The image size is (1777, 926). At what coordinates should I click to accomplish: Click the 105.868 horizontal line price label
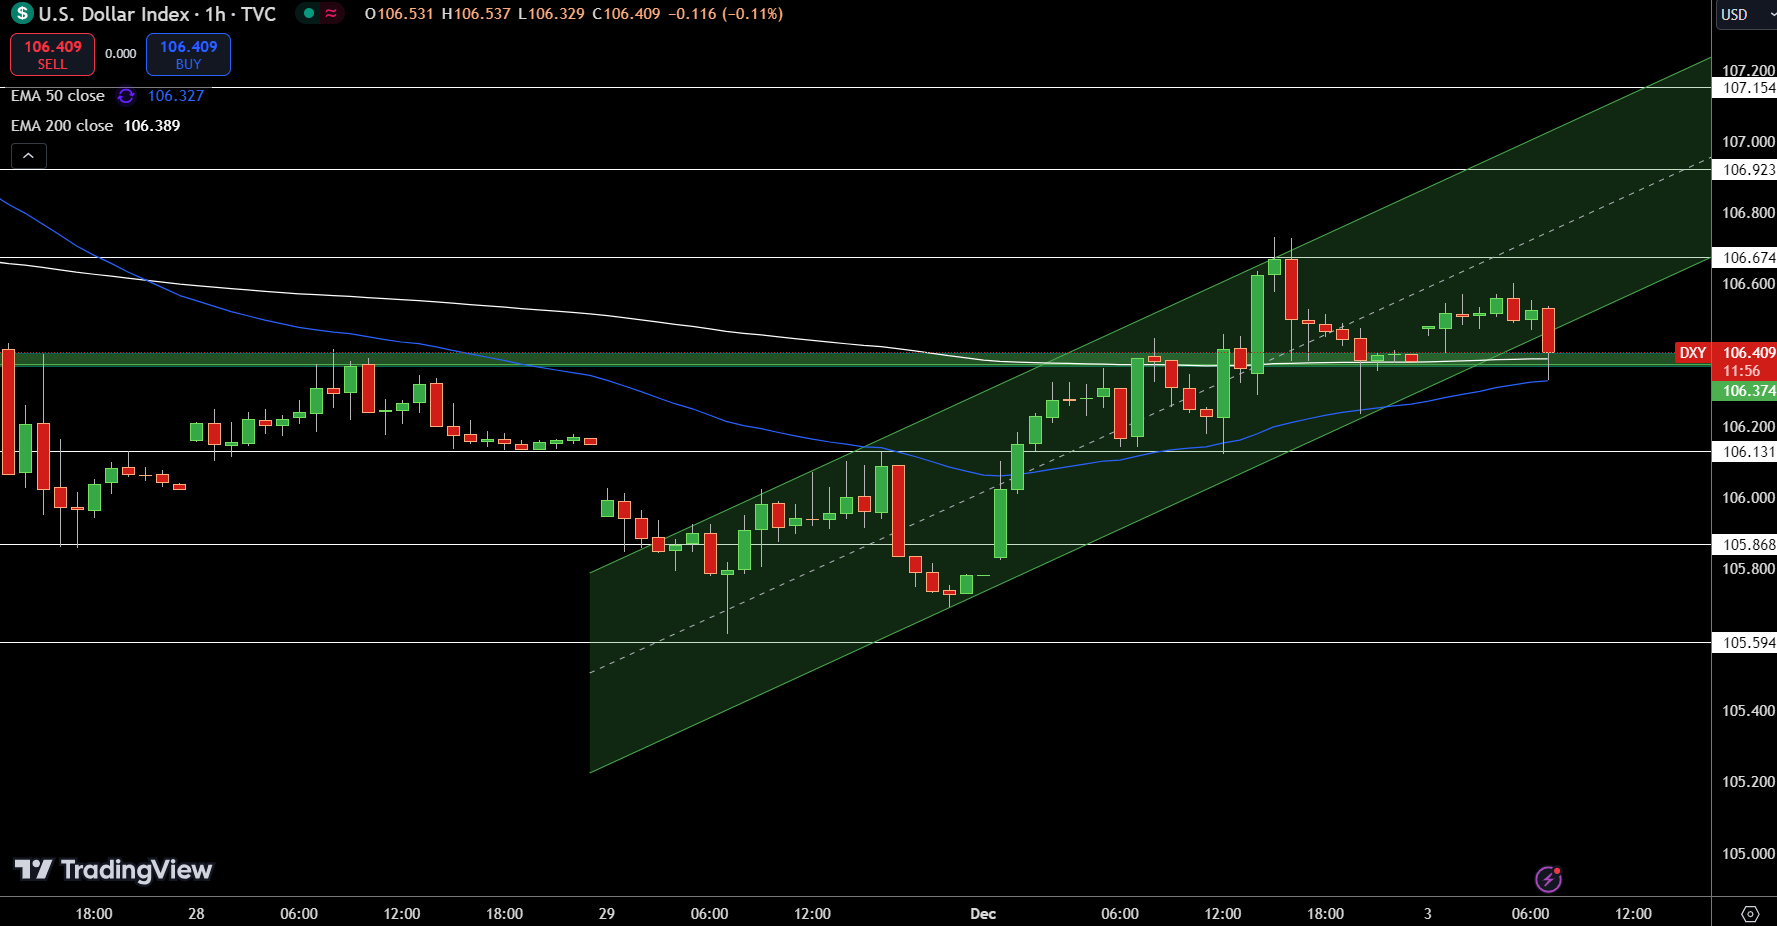(1745, 545)
